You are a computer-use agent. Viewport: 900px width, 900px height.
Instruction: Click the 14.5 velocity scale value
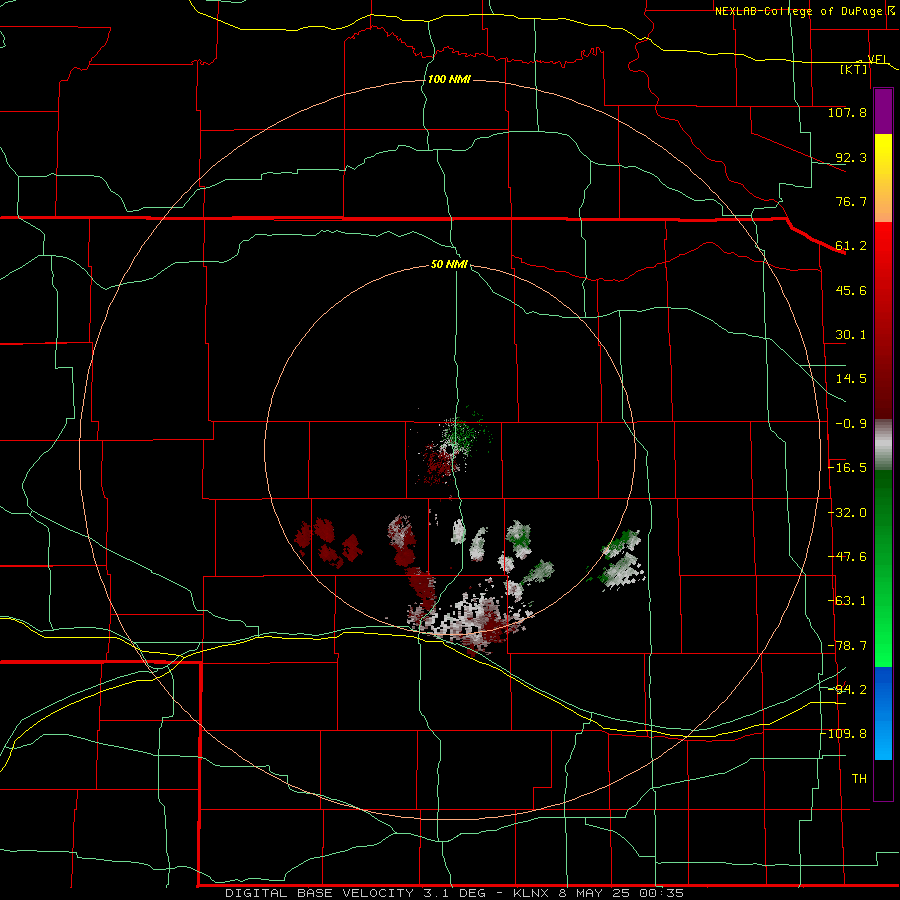click(851, 379)
